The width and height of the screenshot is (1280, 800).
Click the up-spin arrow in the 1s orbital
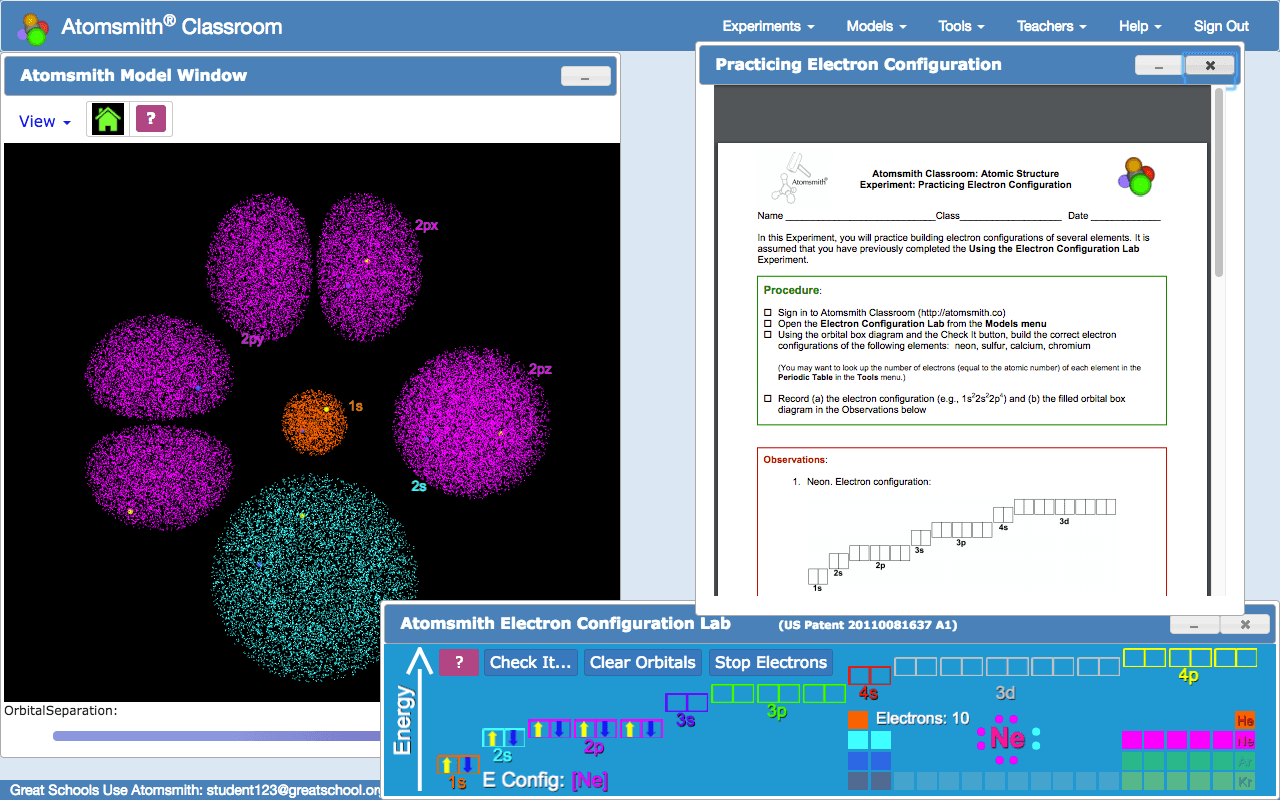click(447, 765)
